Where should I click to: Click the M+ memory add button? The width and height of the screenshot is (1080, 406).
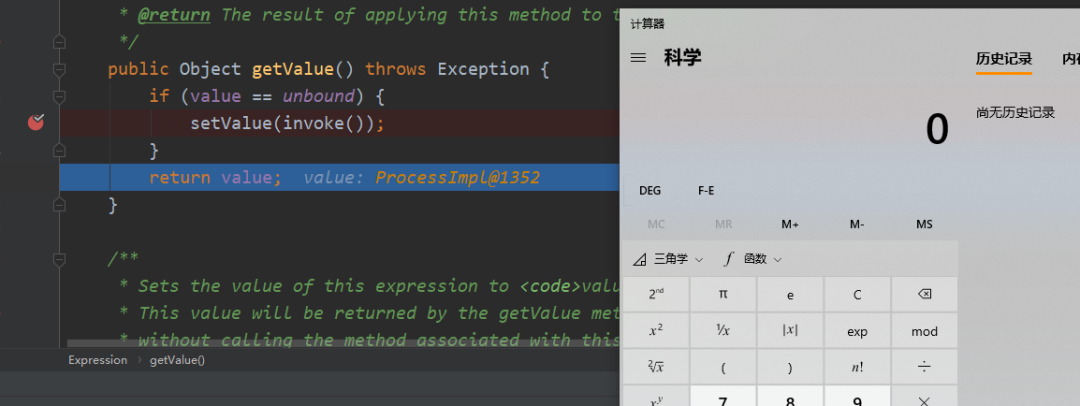[x=790, y=224]
